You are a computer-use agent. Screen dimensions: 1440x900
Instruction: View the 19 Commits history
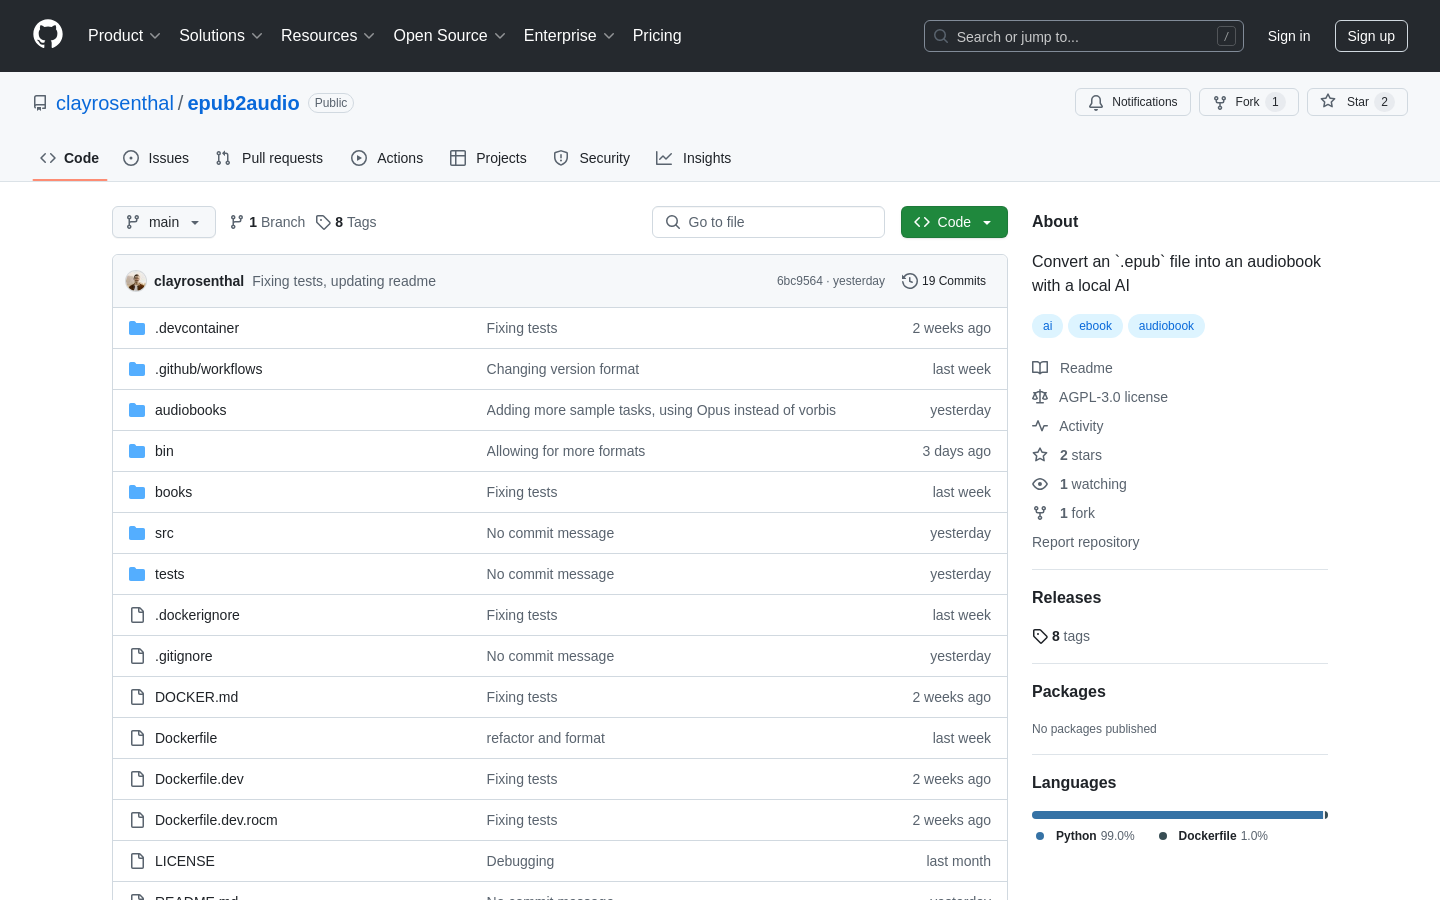[x=944, y=281]
